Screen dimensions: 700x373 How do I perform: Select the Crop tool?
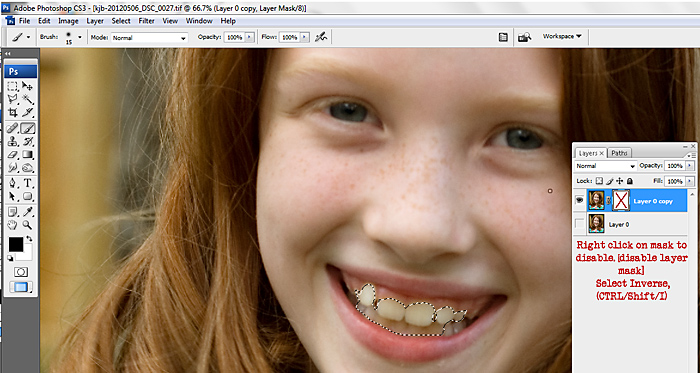coord(12,112)
